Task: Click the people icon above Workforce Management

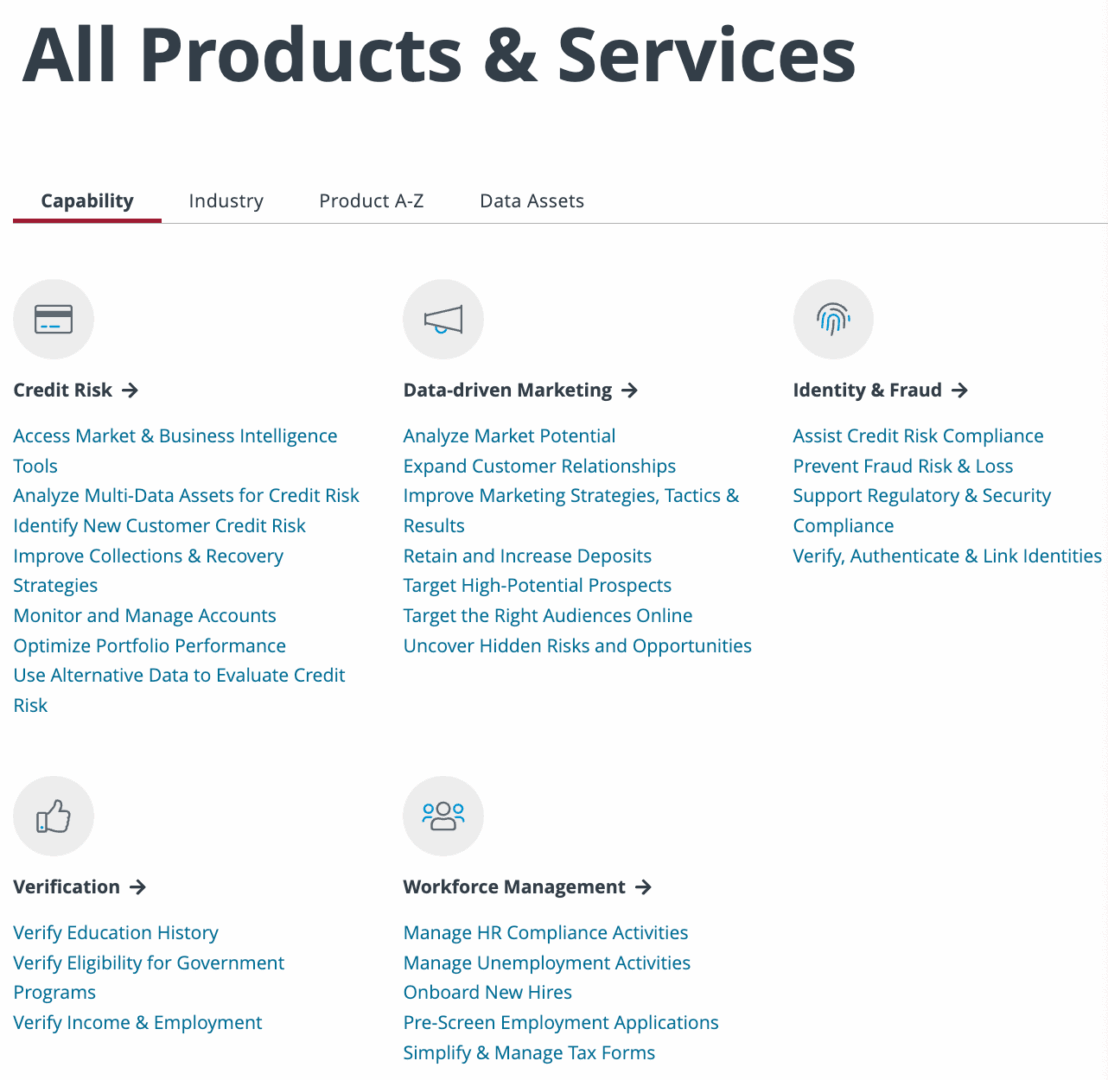Action: coord(443,815)
